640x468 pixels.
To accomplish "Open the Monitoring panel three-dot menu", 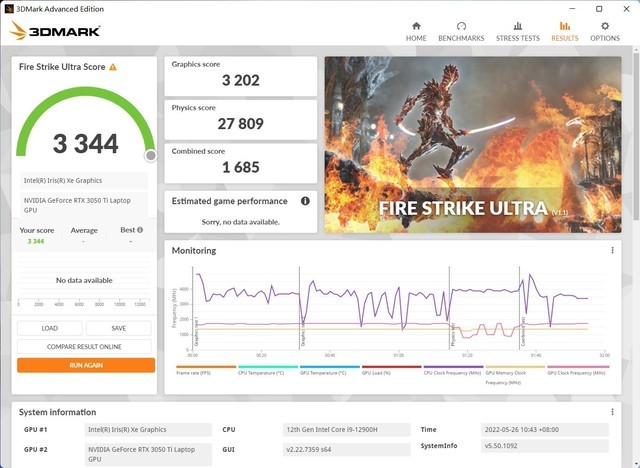I will (612, 250).
